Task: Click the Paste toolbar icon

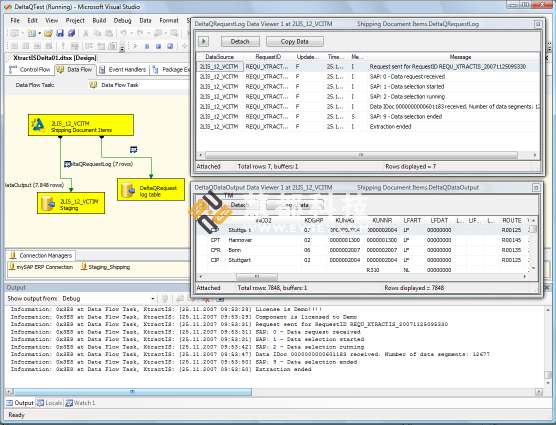Action: pyautogui.click(x=109, y=34)
